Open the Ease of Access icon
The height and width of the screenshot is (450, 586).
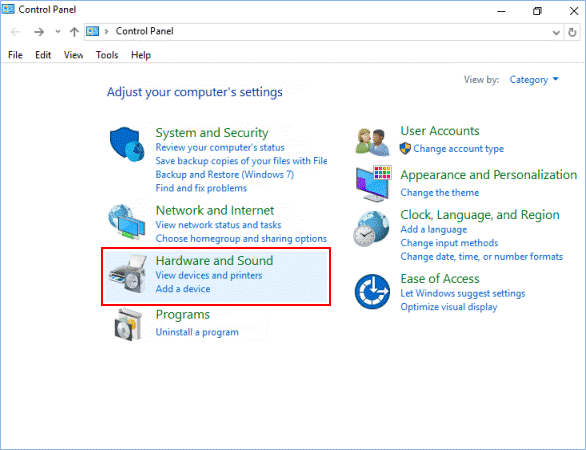click(x=372, y=292)
